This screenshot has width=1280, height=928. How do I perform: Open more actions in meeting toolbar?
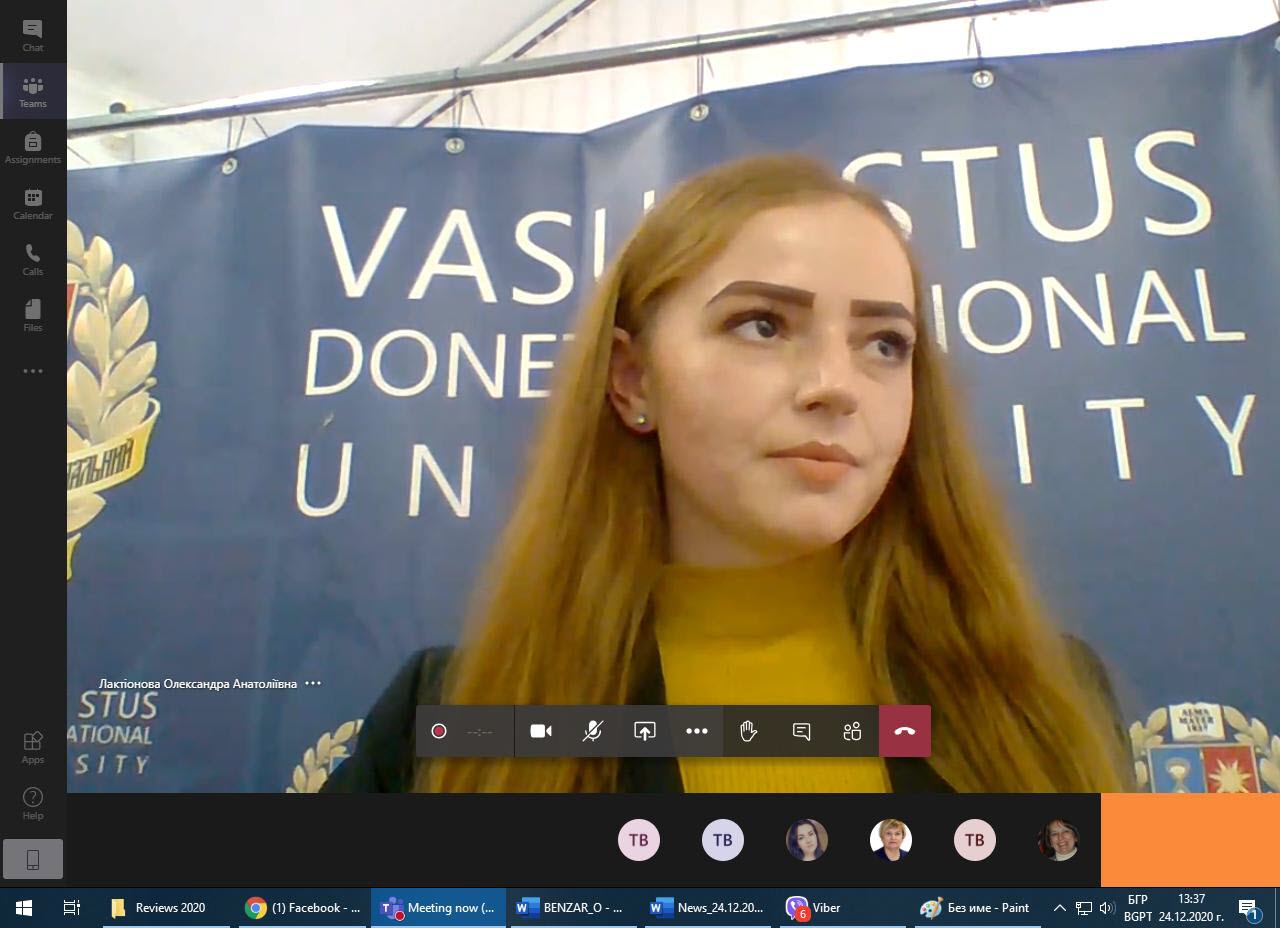pyautogui.click(x=697, y=731)
